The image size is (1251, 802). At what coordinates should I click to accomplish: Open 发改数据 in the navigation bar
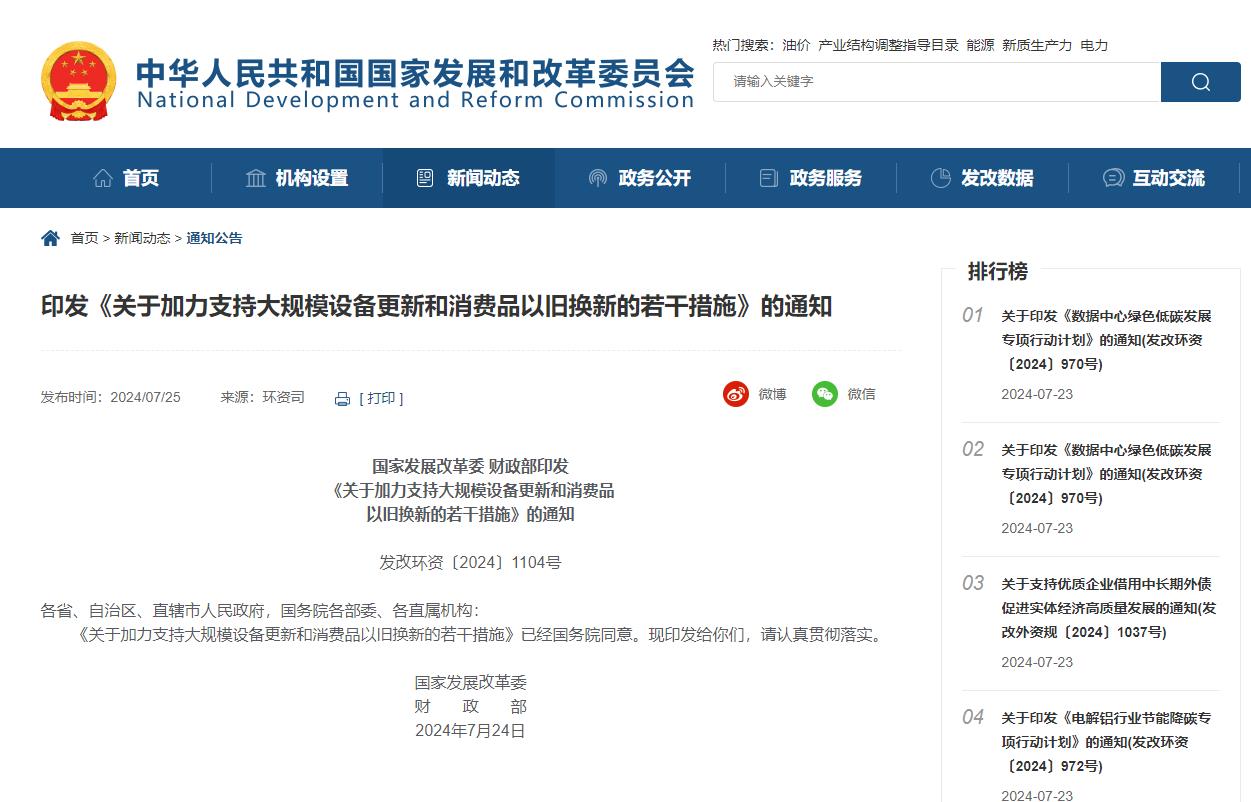[x=982, y=178]
